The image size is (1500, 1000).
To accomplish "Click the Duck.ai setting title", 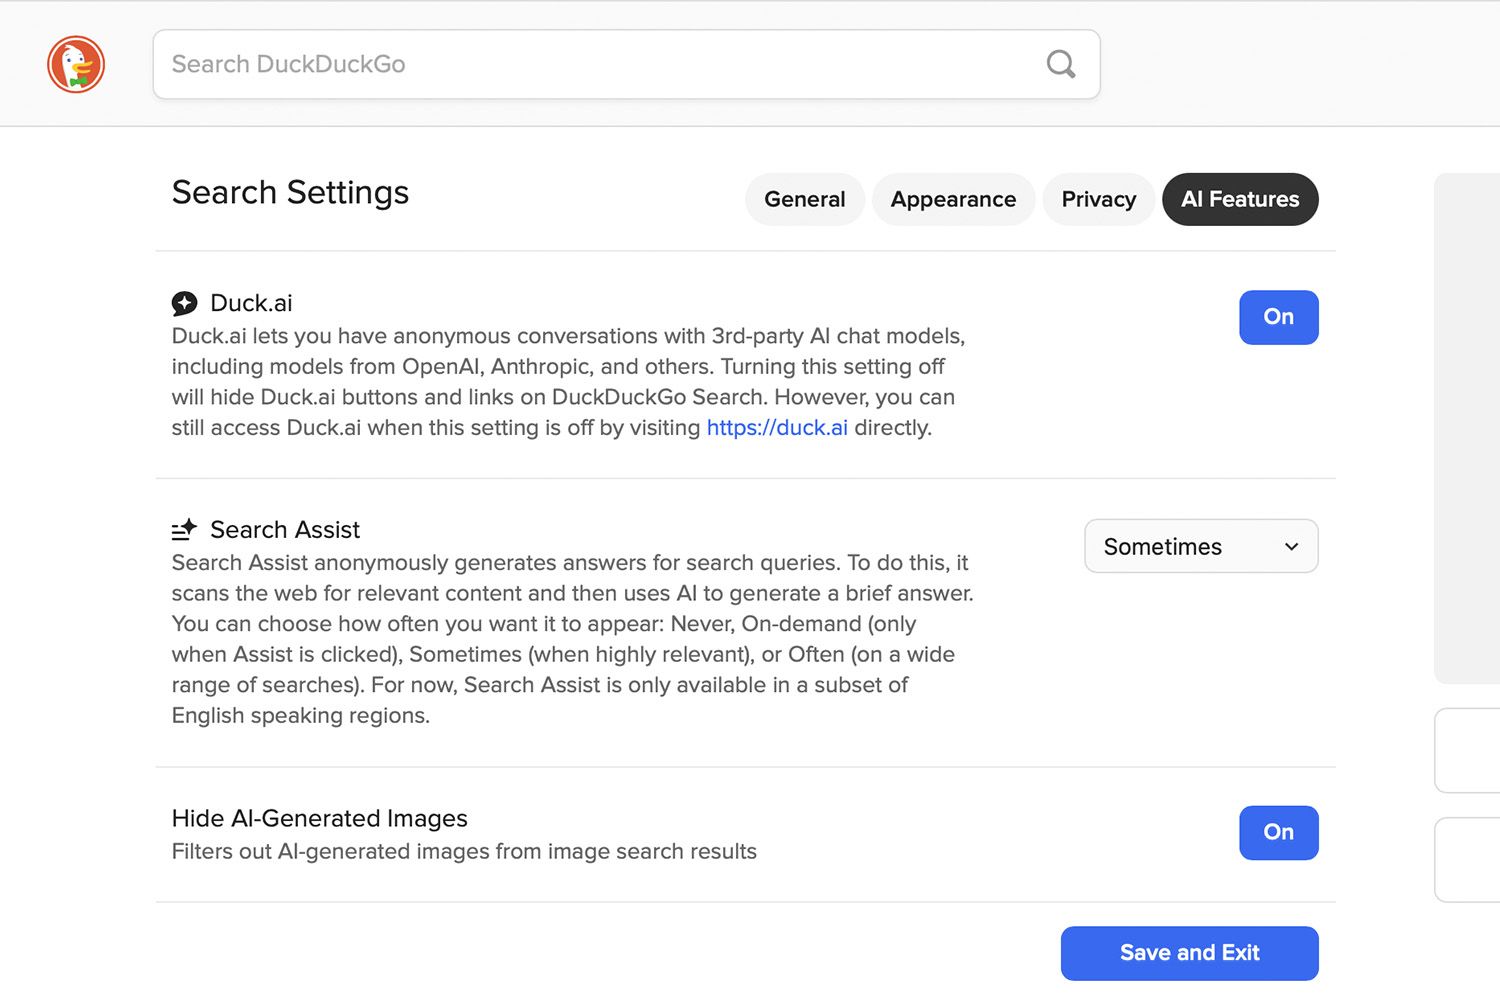I will tap(251, 303).
